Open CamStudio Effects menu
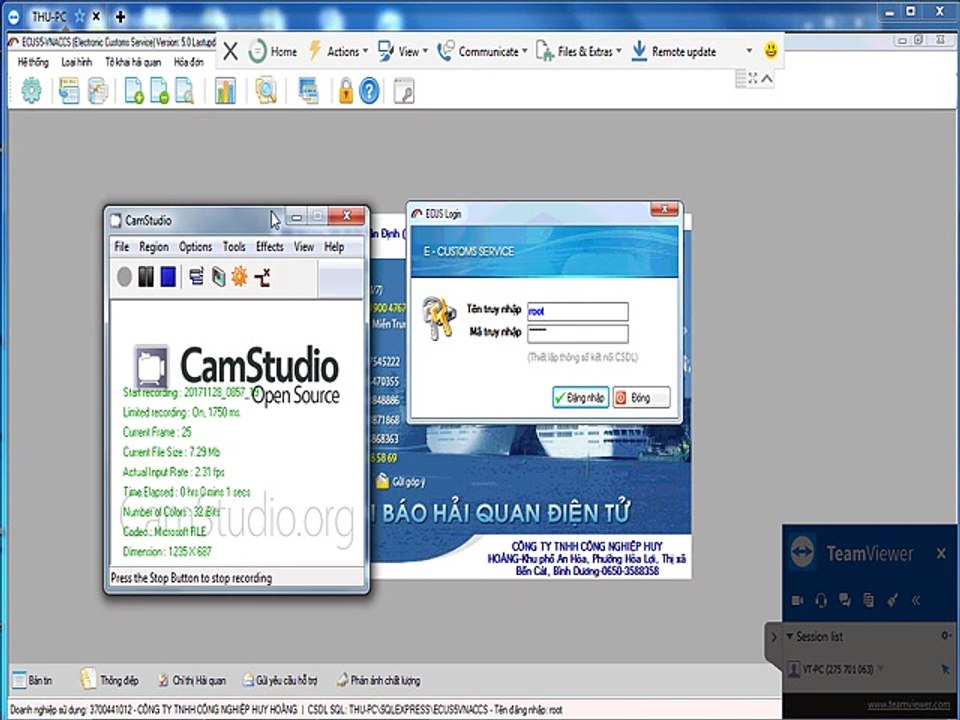 269,247
